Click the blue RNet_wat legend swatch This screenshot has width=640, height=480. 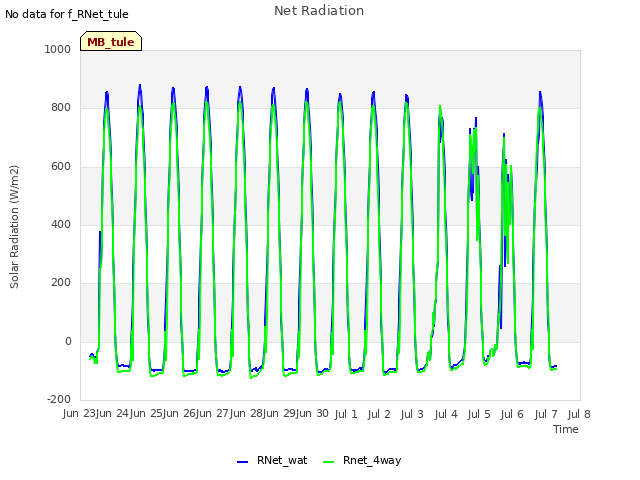point(242,462)
